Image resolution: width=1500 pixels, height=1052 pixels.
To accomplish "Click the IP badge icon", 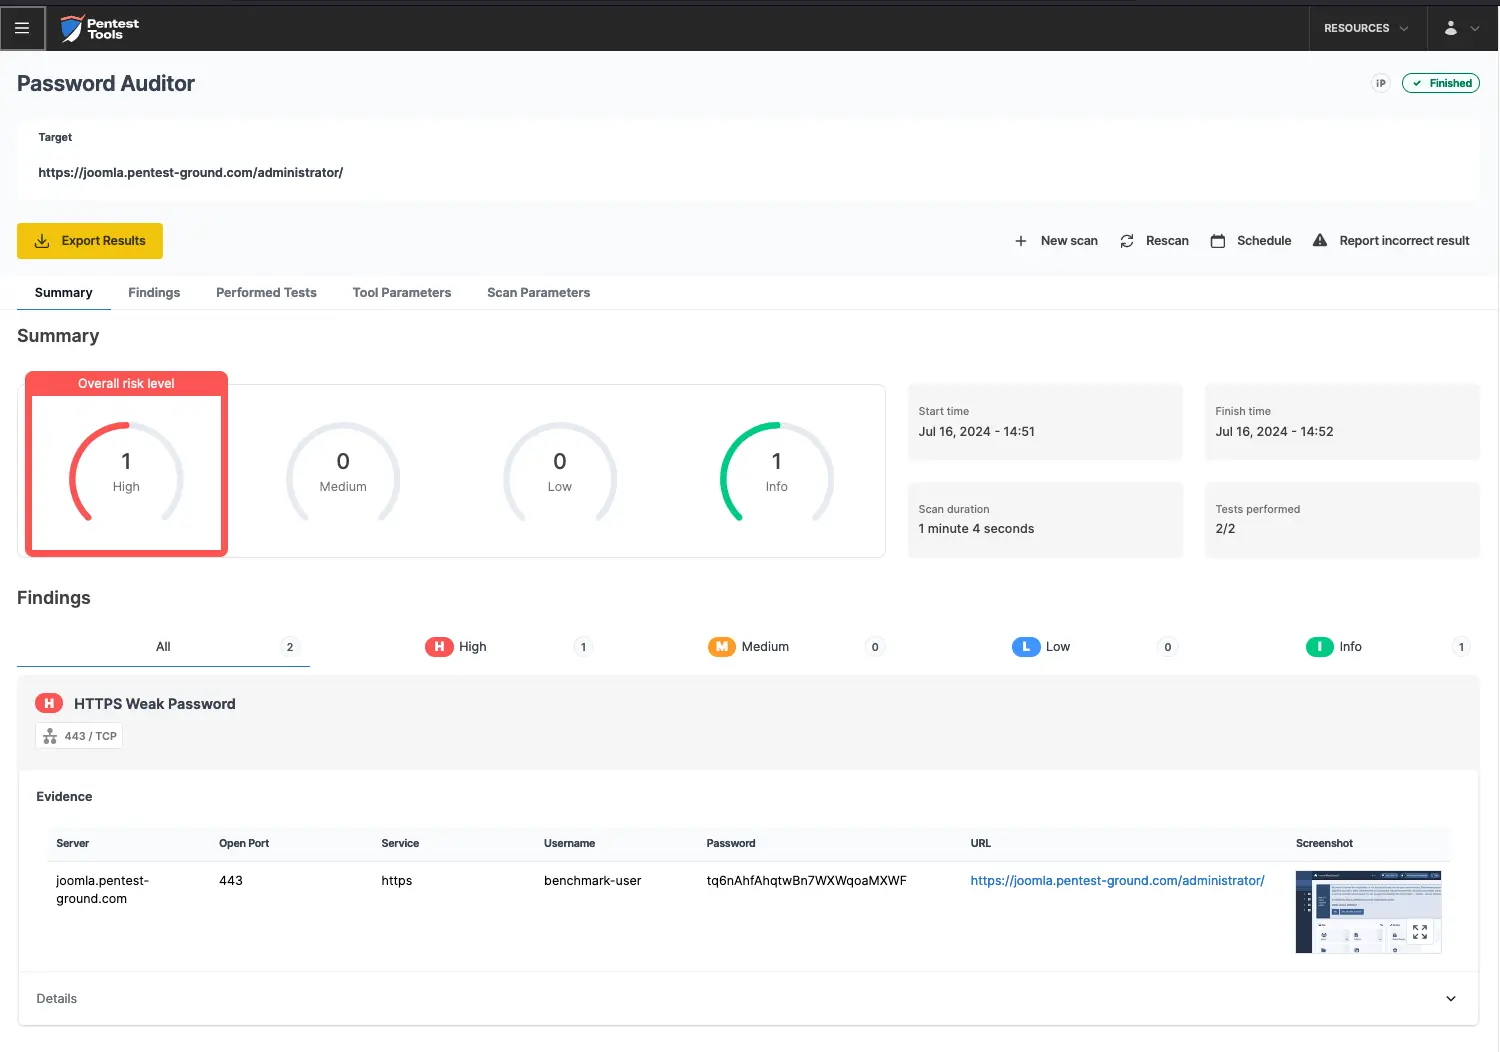I will (x=1381, y=83).
